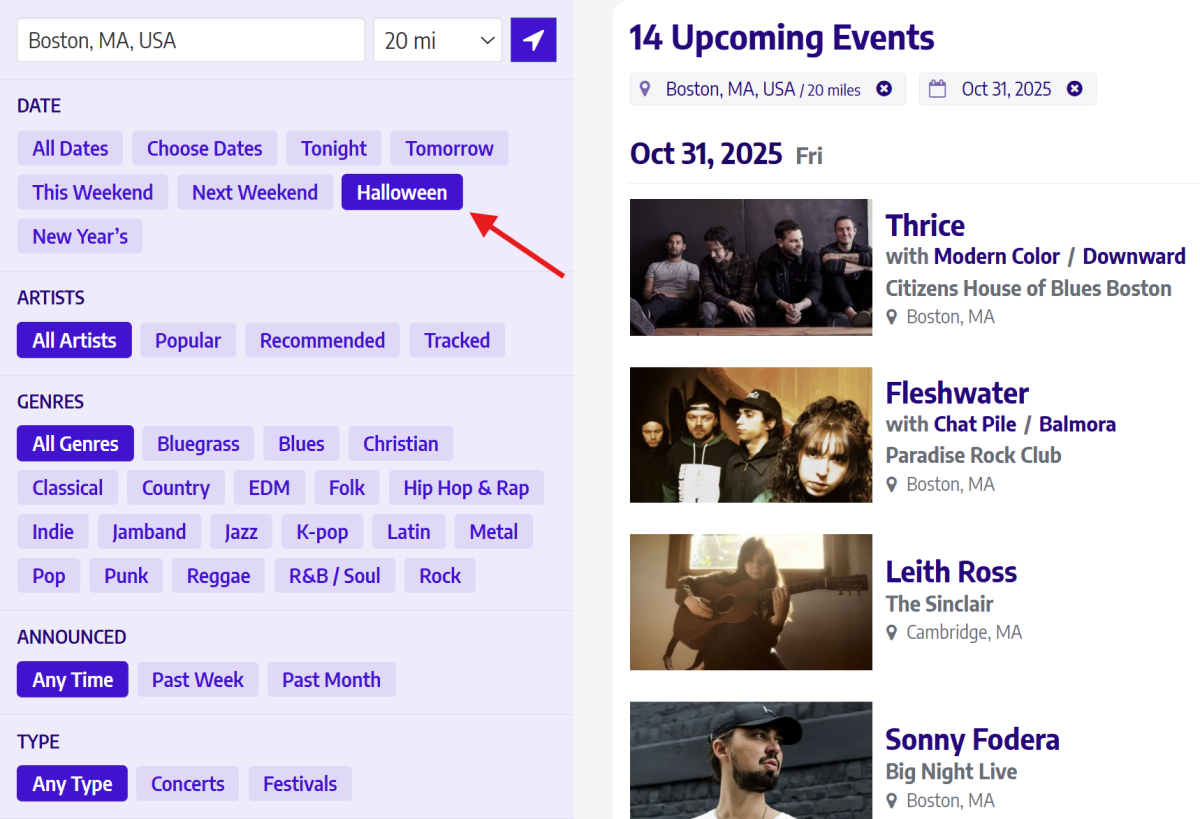The height and width of the screenshot is (819, 1200).
Task: Filter by R&B / Soul genre
Action: pyautogui.click(x=335, y=576)
